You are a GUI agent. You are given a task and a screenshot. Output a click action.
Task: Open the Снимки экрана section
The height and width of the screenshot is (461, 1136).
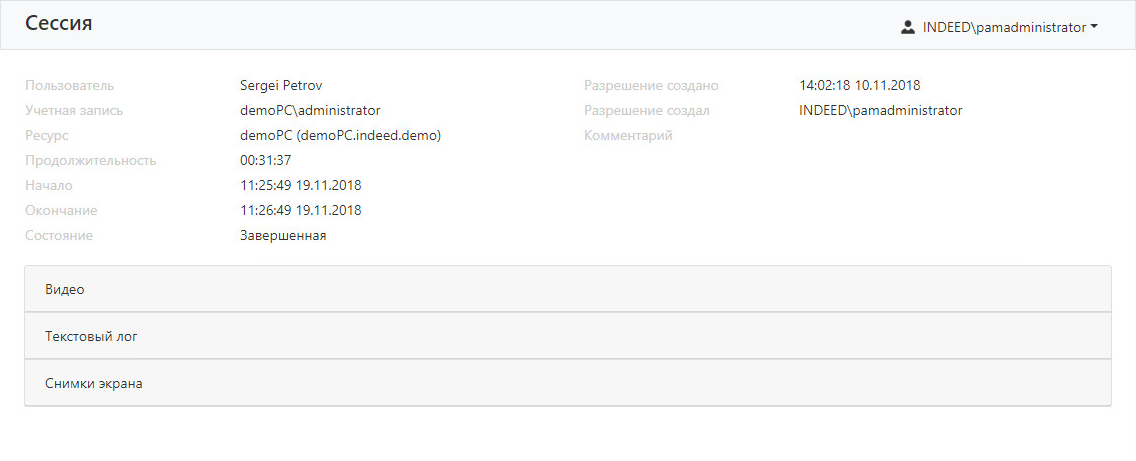click(93, 383)
